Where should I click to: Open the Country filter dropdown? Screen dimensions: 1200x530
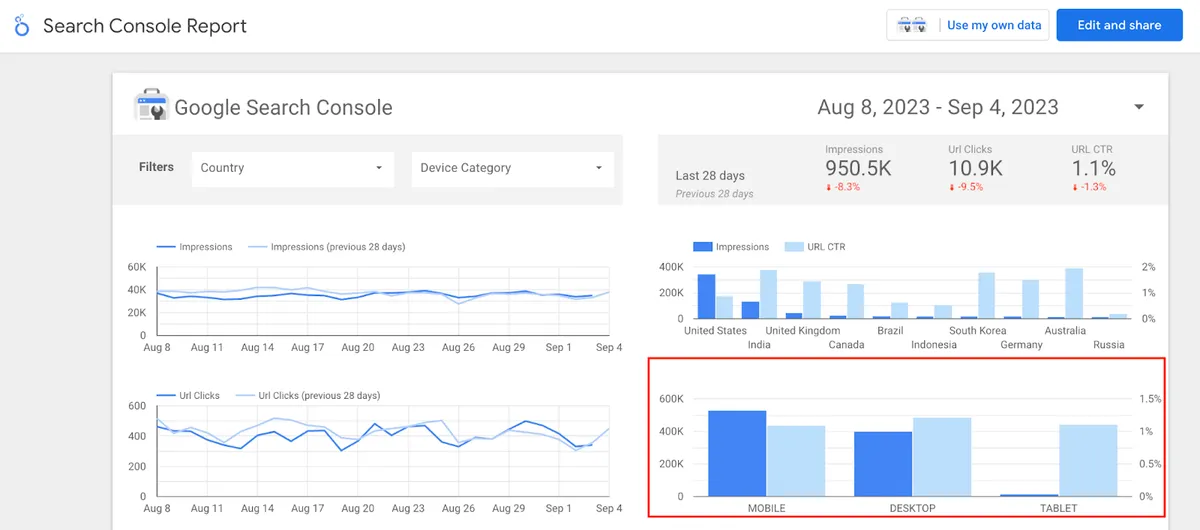click(x=292, y=168)
